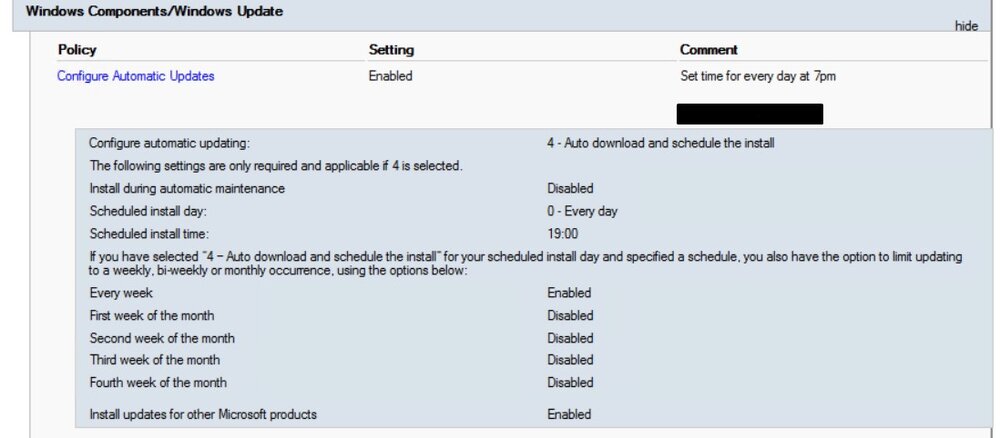The image size is (1000, 438).
Task: Click the '4 - Auto download and schedule the install' value
Action: 660,143
